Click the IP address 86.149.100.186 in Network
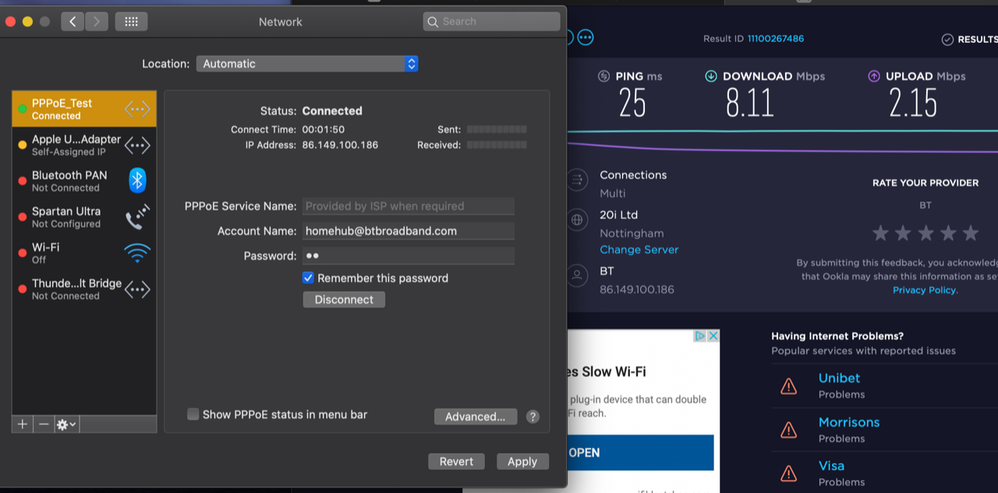Screen dimensions: 998x493 pos(340,145)
